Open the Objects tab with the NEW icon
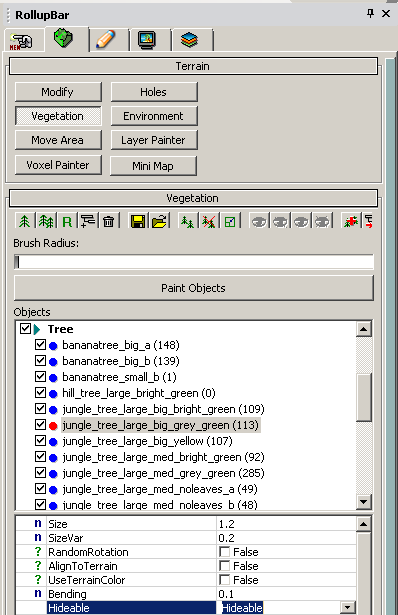398x615 pixels. [x=22, y=40]
